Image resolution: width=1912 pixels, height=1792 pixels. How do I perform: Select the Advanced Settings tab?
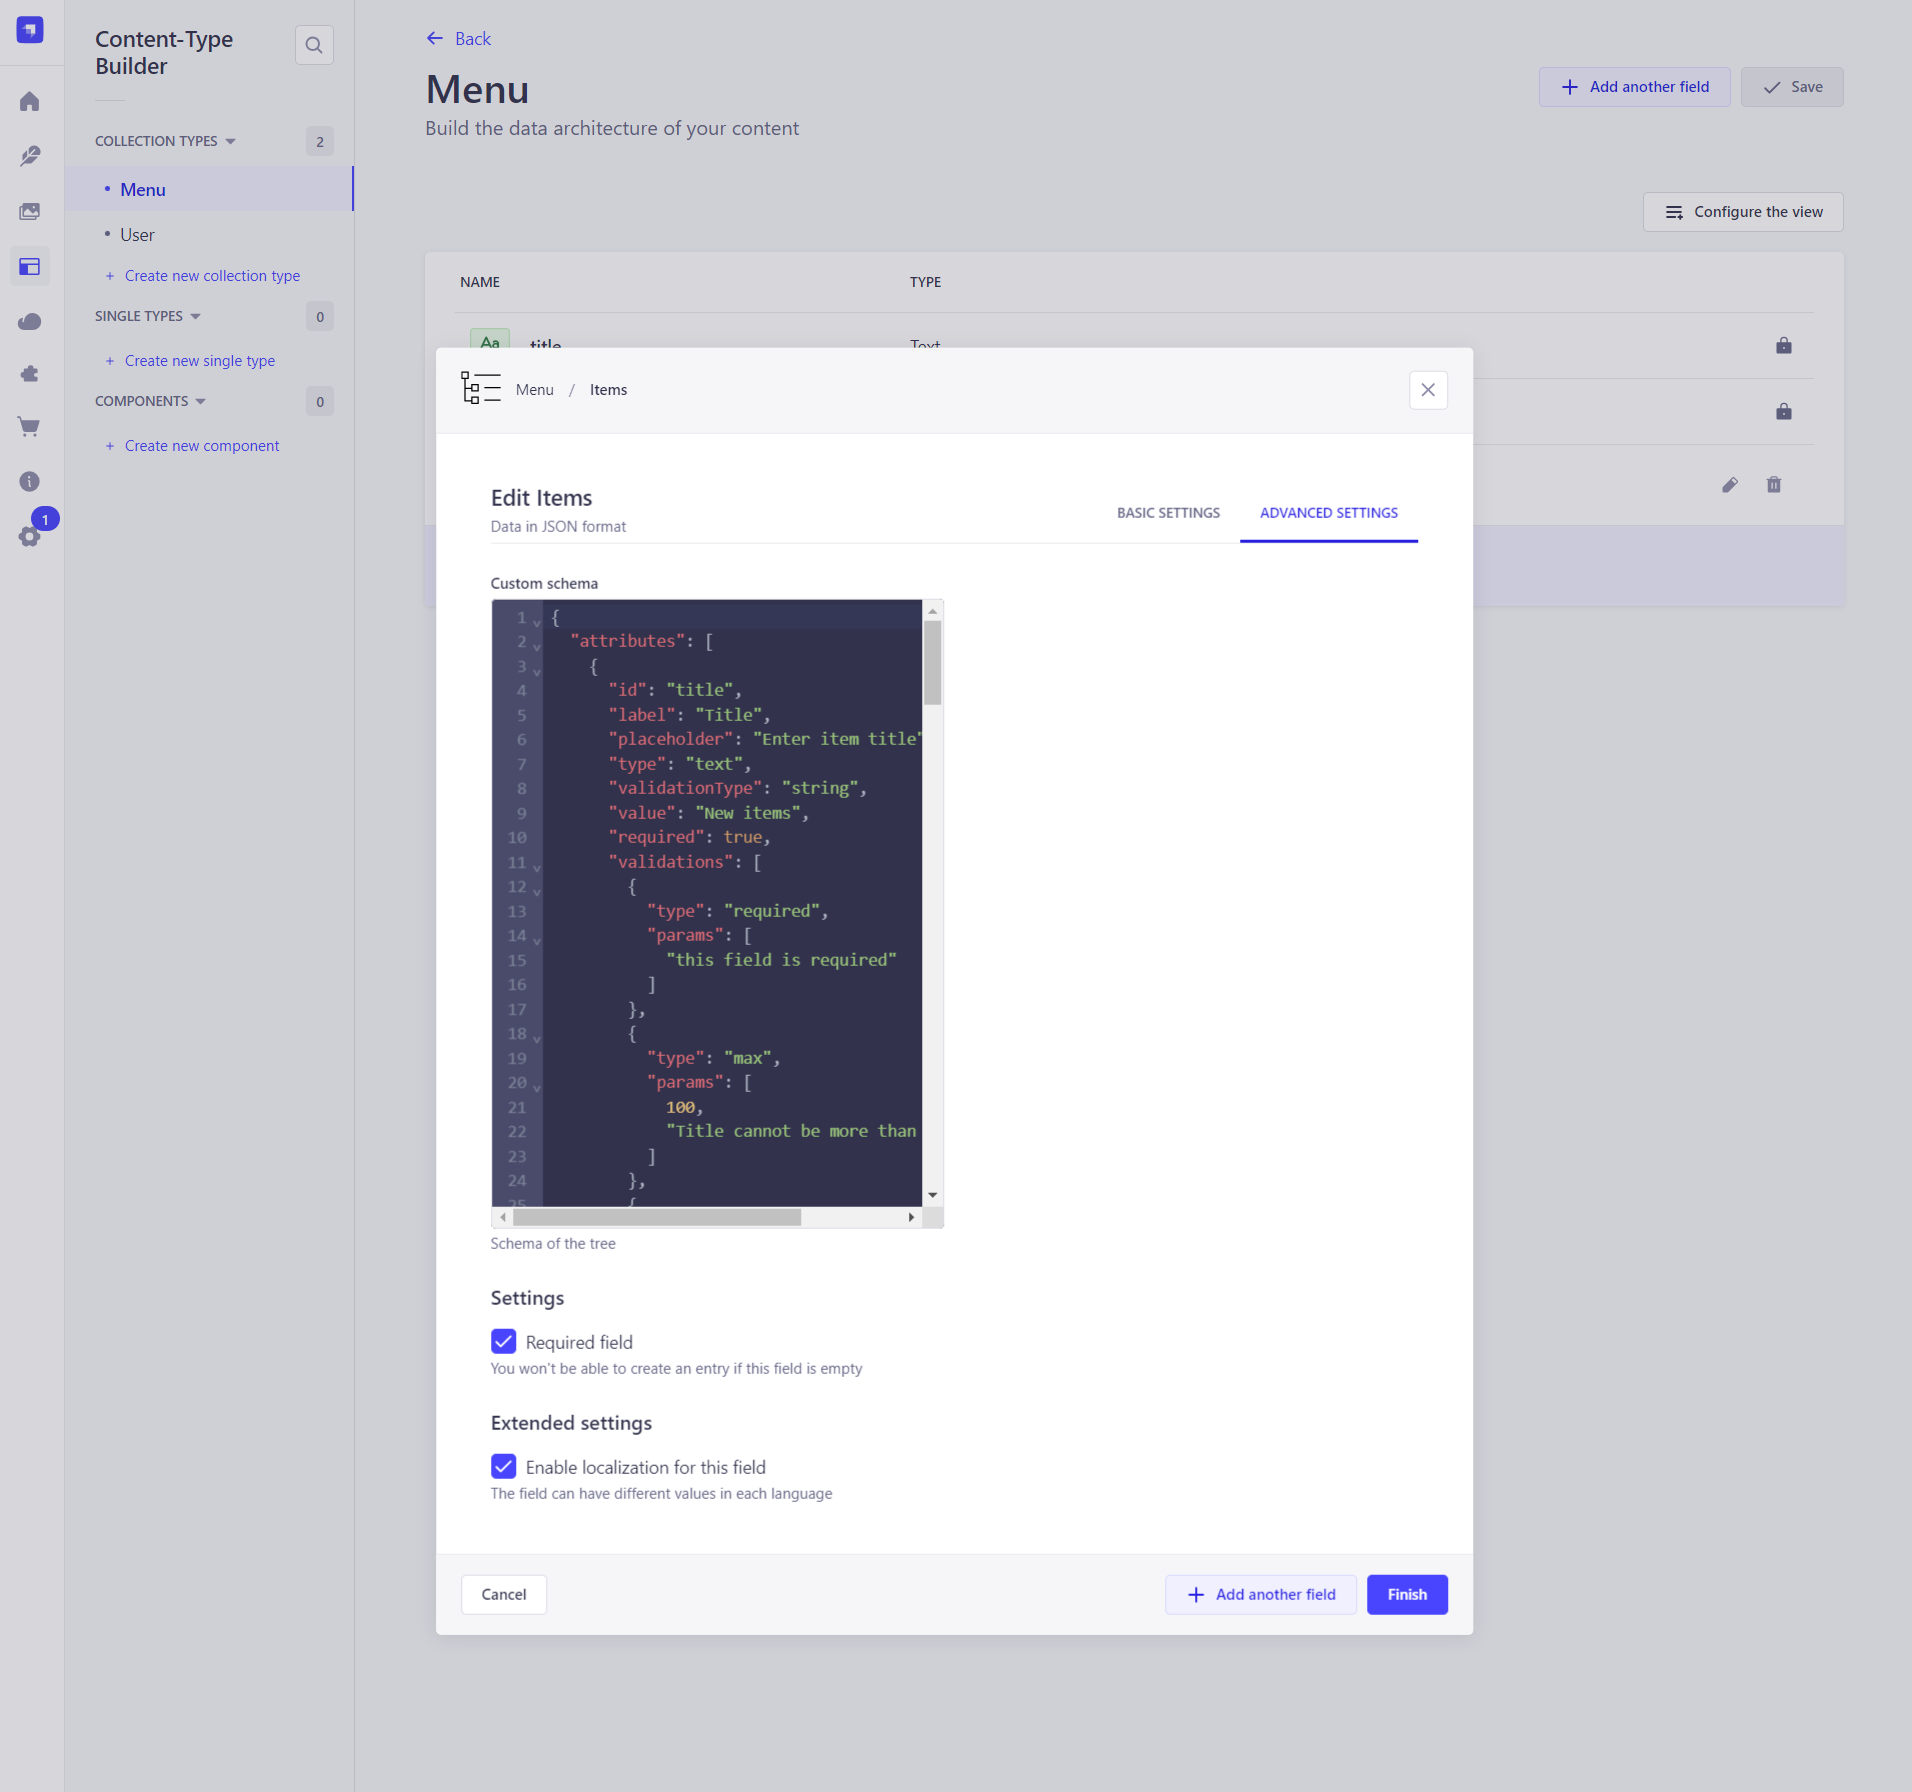pyautogui.click(x=1328, y=513)
